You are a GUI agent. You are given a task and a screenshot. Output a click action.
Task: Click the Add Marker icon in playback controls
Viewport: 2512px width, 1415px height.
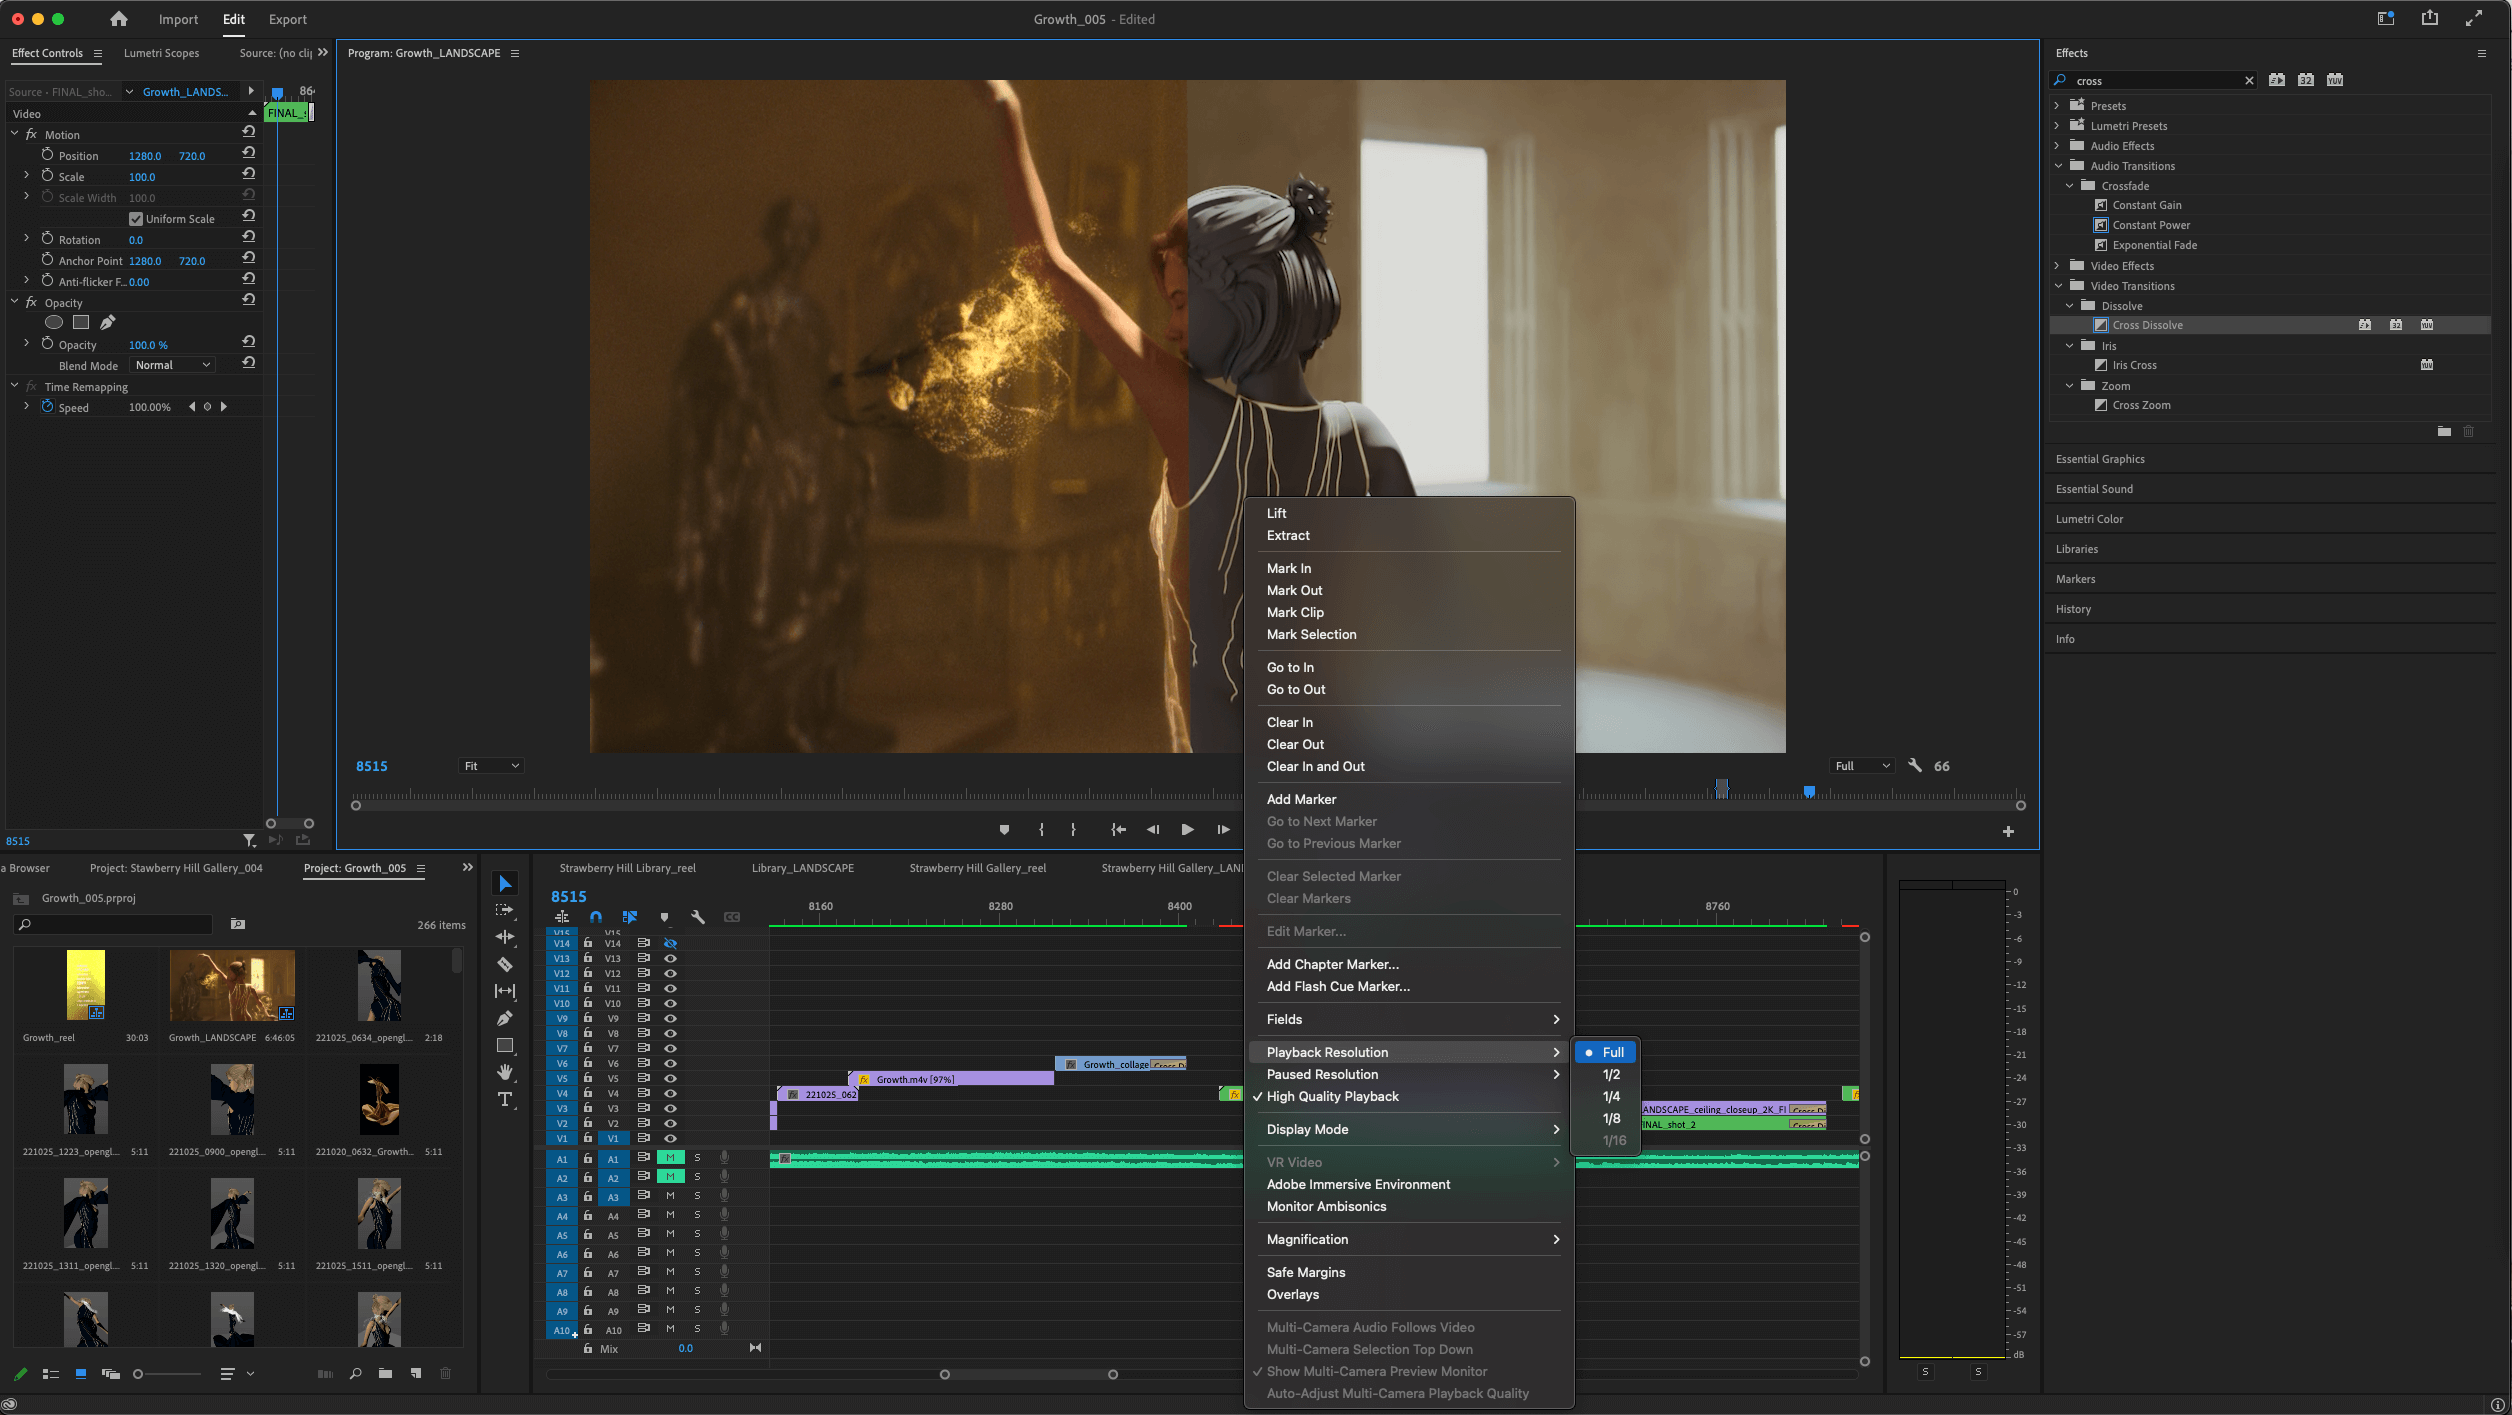coord(1004,830)
